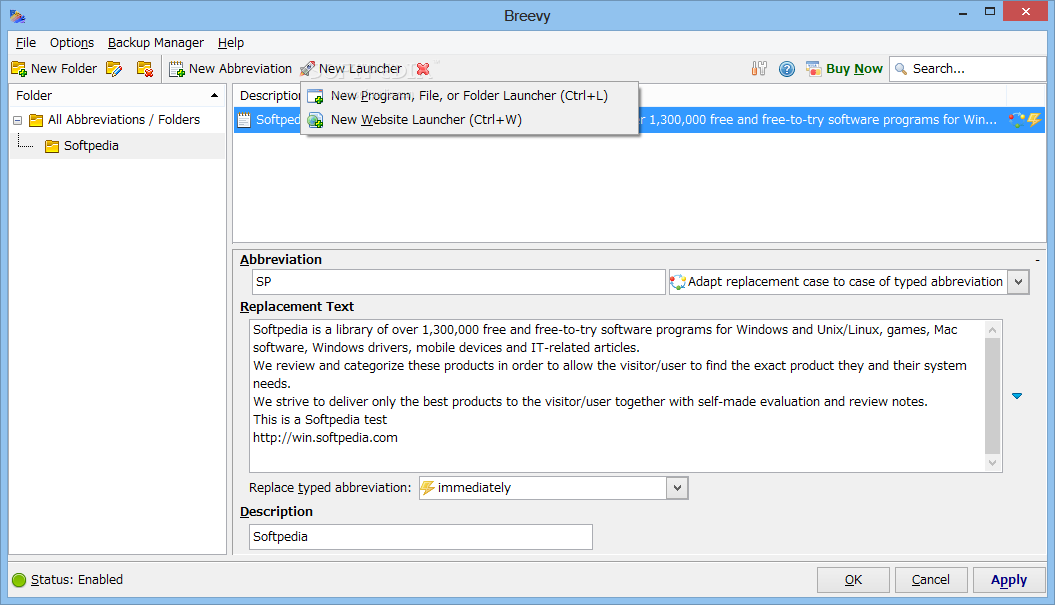Viewport: 1055px width, 605px height.
Task: Click the Description field containing Softpedia
Action: pyautogui.click(x=421, y=537)
